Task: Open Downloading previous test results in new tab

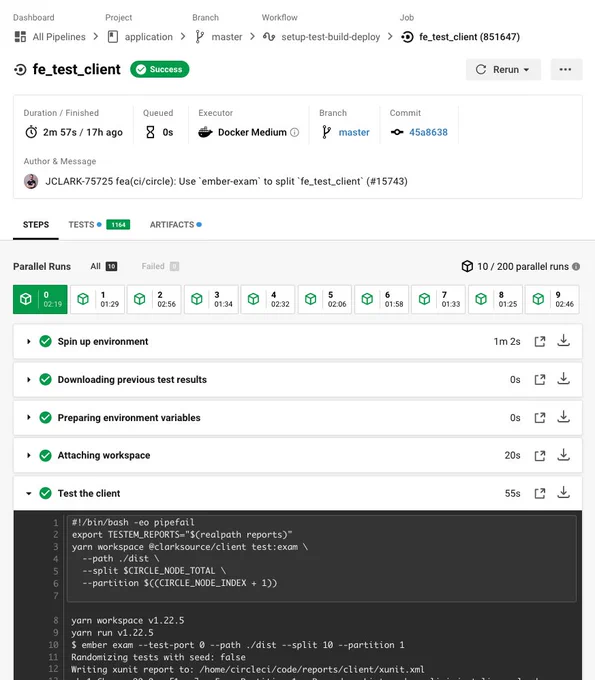Action: click(540, 380)
